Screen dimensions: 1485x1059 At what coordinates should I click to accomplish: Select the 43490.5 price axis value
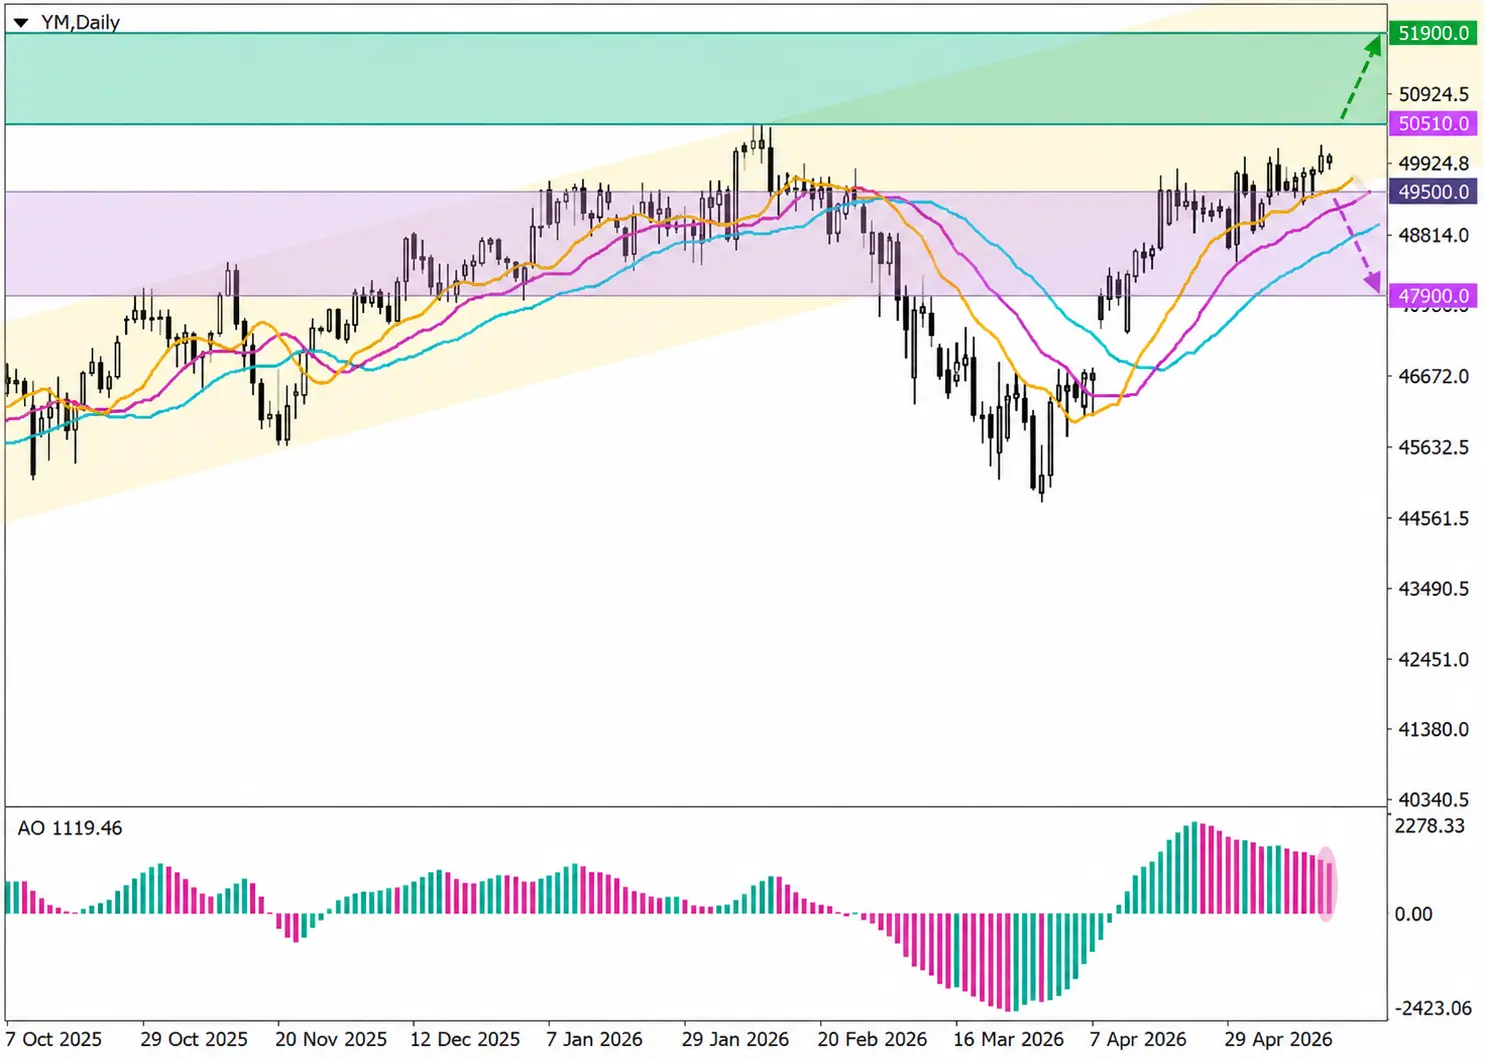pyautogui.click(x=1434, y=588)
